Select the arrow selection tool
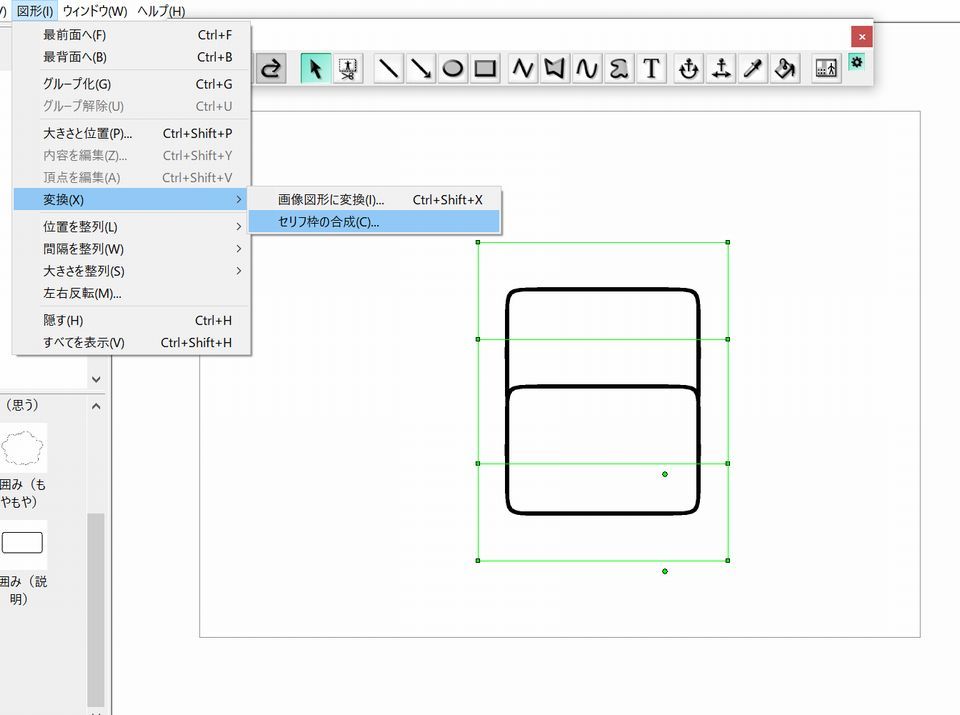 click(x=316, y=69)
